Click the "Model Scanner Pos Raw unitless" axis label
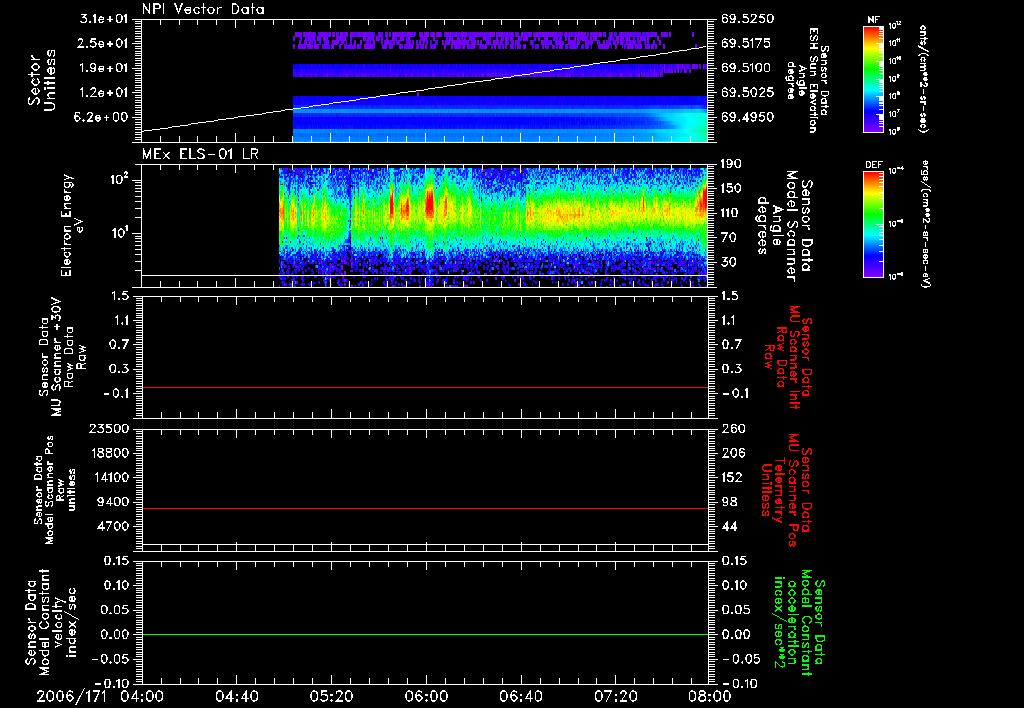Screen dimensions: 1024x708 click(x=56, y=490)
